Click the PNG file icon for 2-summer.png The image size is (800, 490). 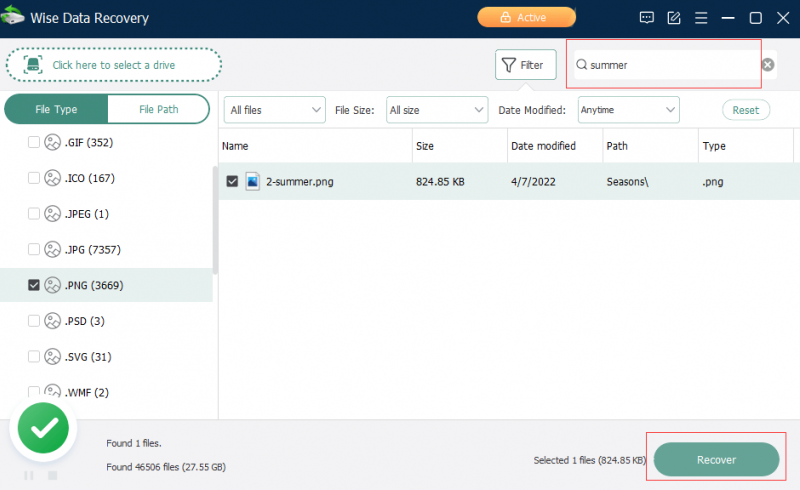[252, 182]
